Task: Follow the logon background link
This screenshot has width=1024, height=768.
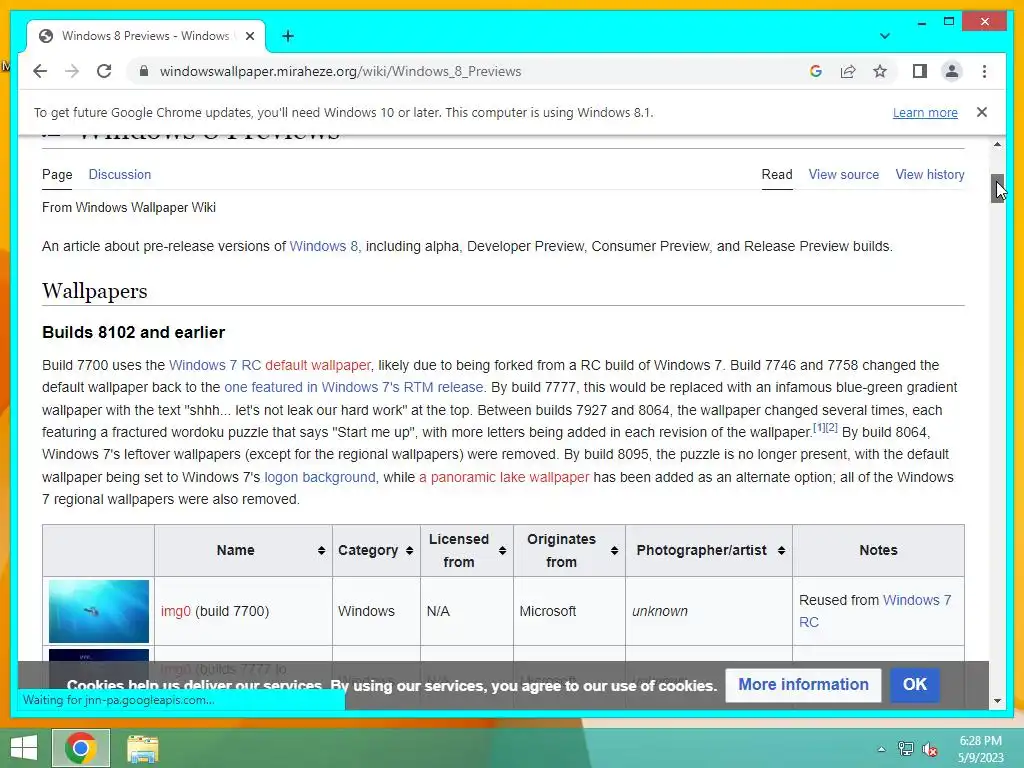Action: pos(319,477)
